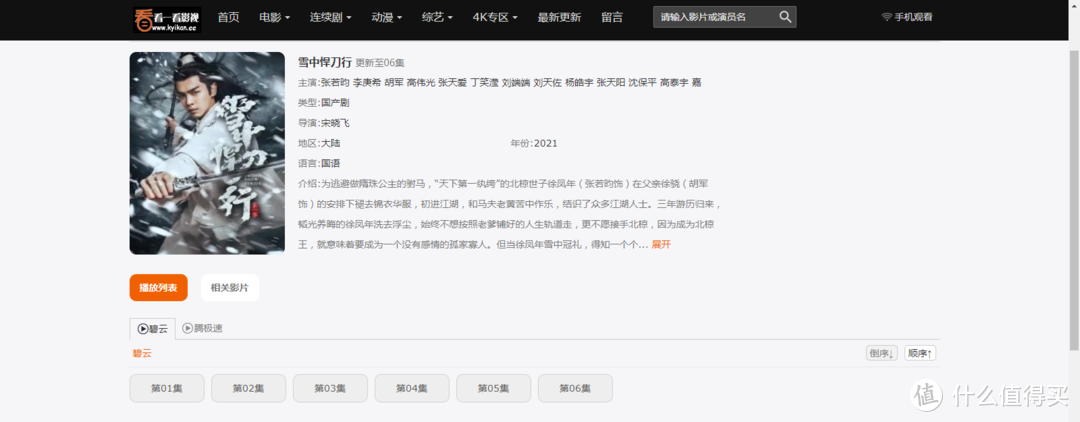Click actor name 高伟光
The image size is (1080, 422).
[x=421, y=83]
